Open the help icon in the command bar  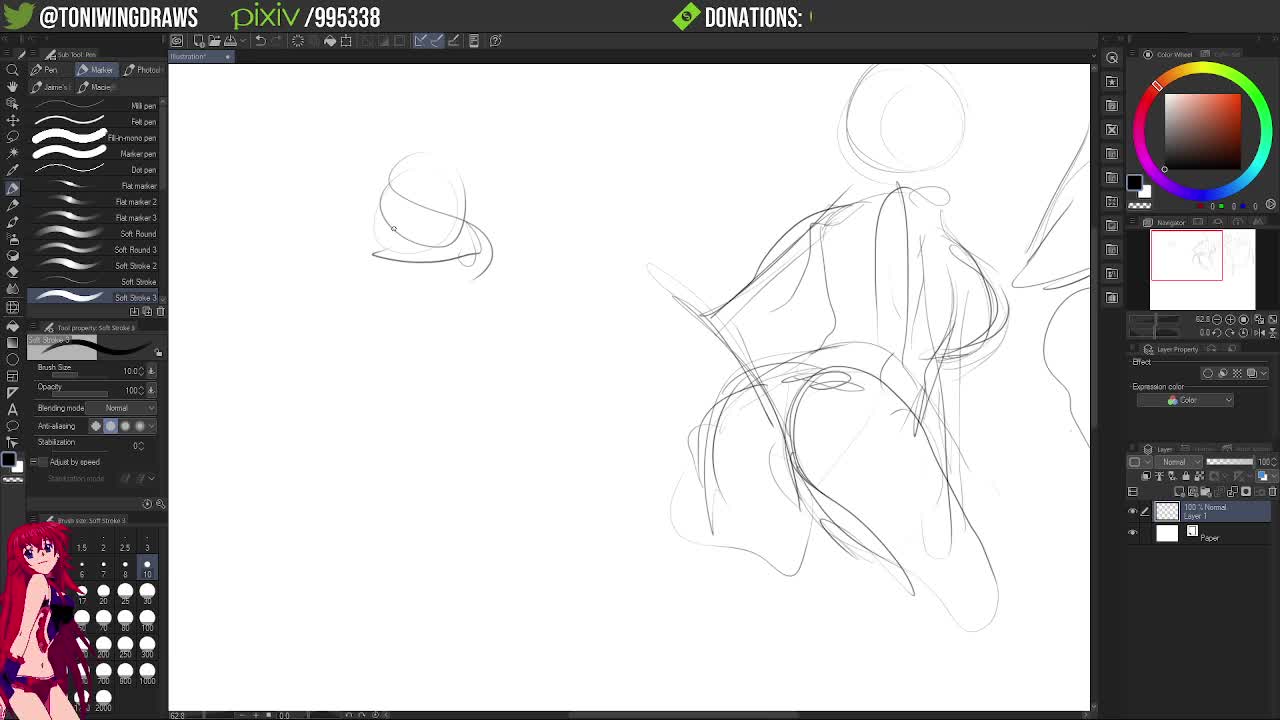tap(495, 41)
